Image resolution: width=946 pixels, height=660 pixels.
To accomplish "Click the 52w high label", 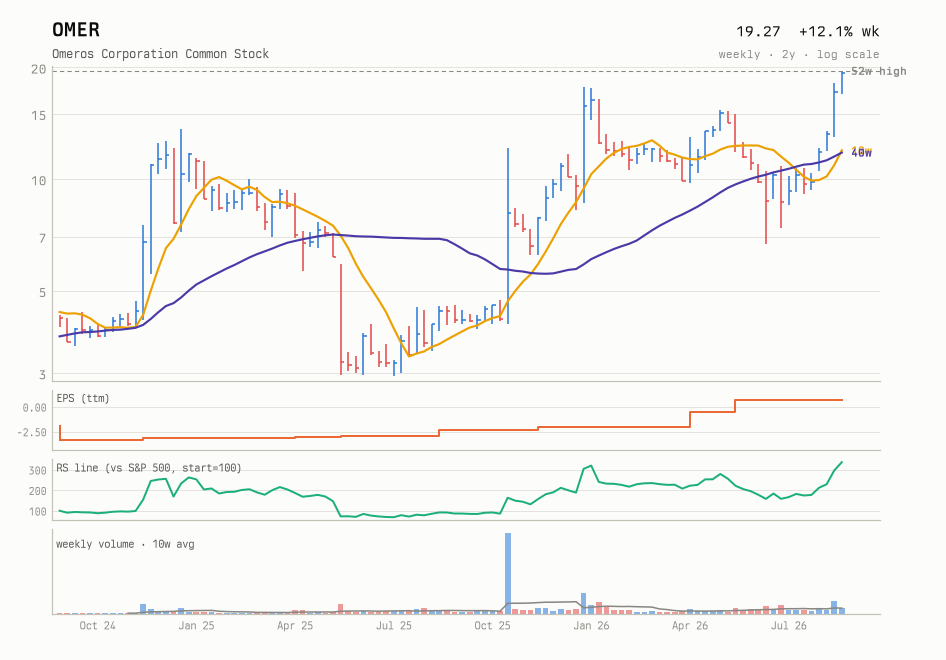I will click(x=878, y=71).
